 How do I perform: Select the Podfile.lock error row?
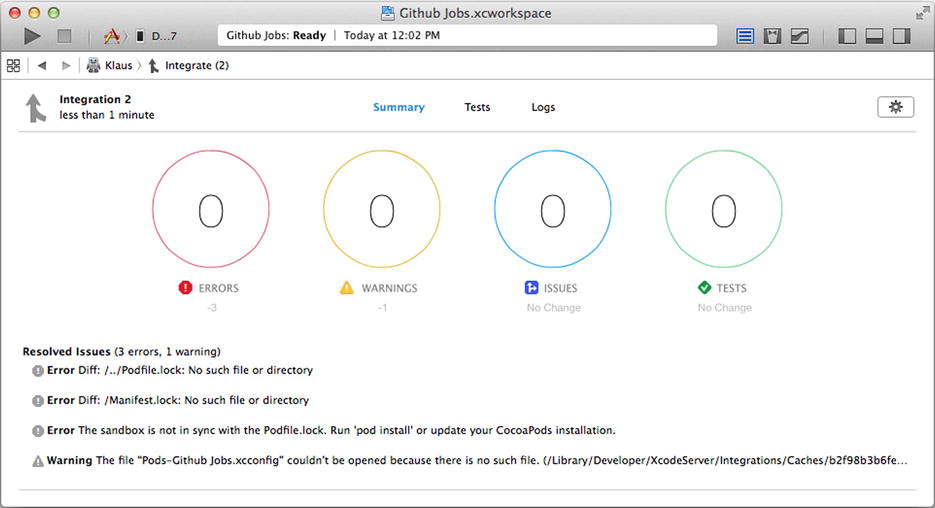[x=173, y=370]
